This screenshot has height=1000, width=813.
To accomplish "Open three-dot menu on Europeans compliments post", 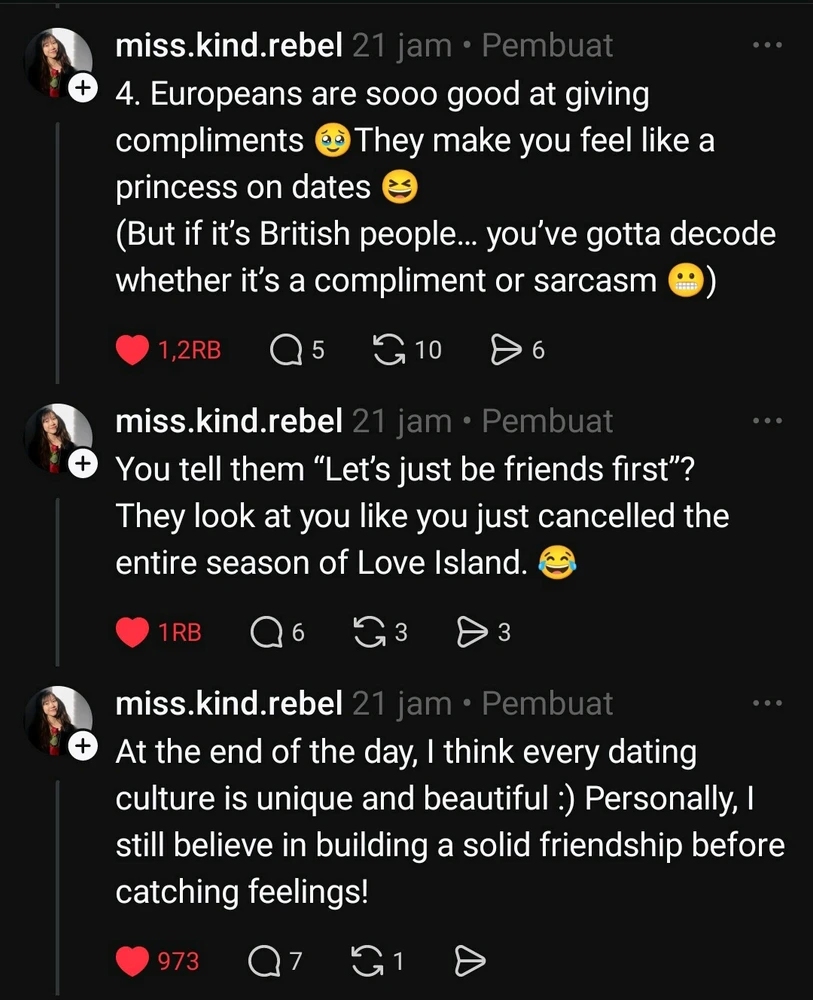I will pos(767,45).
